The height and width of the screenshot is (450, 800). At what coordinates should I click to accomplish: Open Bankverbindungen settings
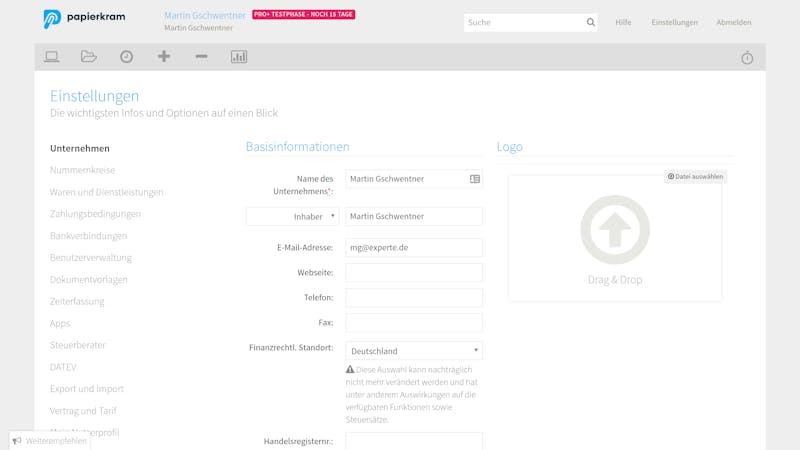point(88,236)
